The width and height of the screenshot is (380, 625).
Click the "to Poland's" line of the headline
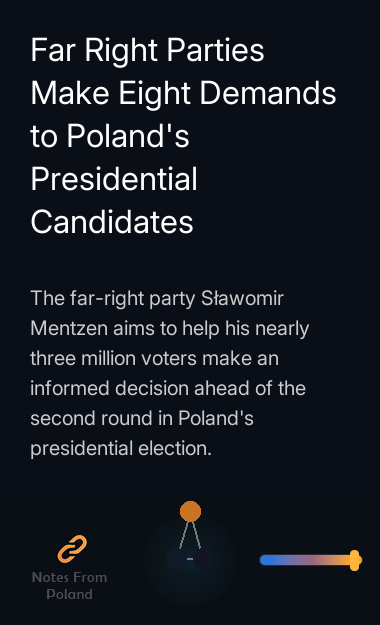[110, 136]
